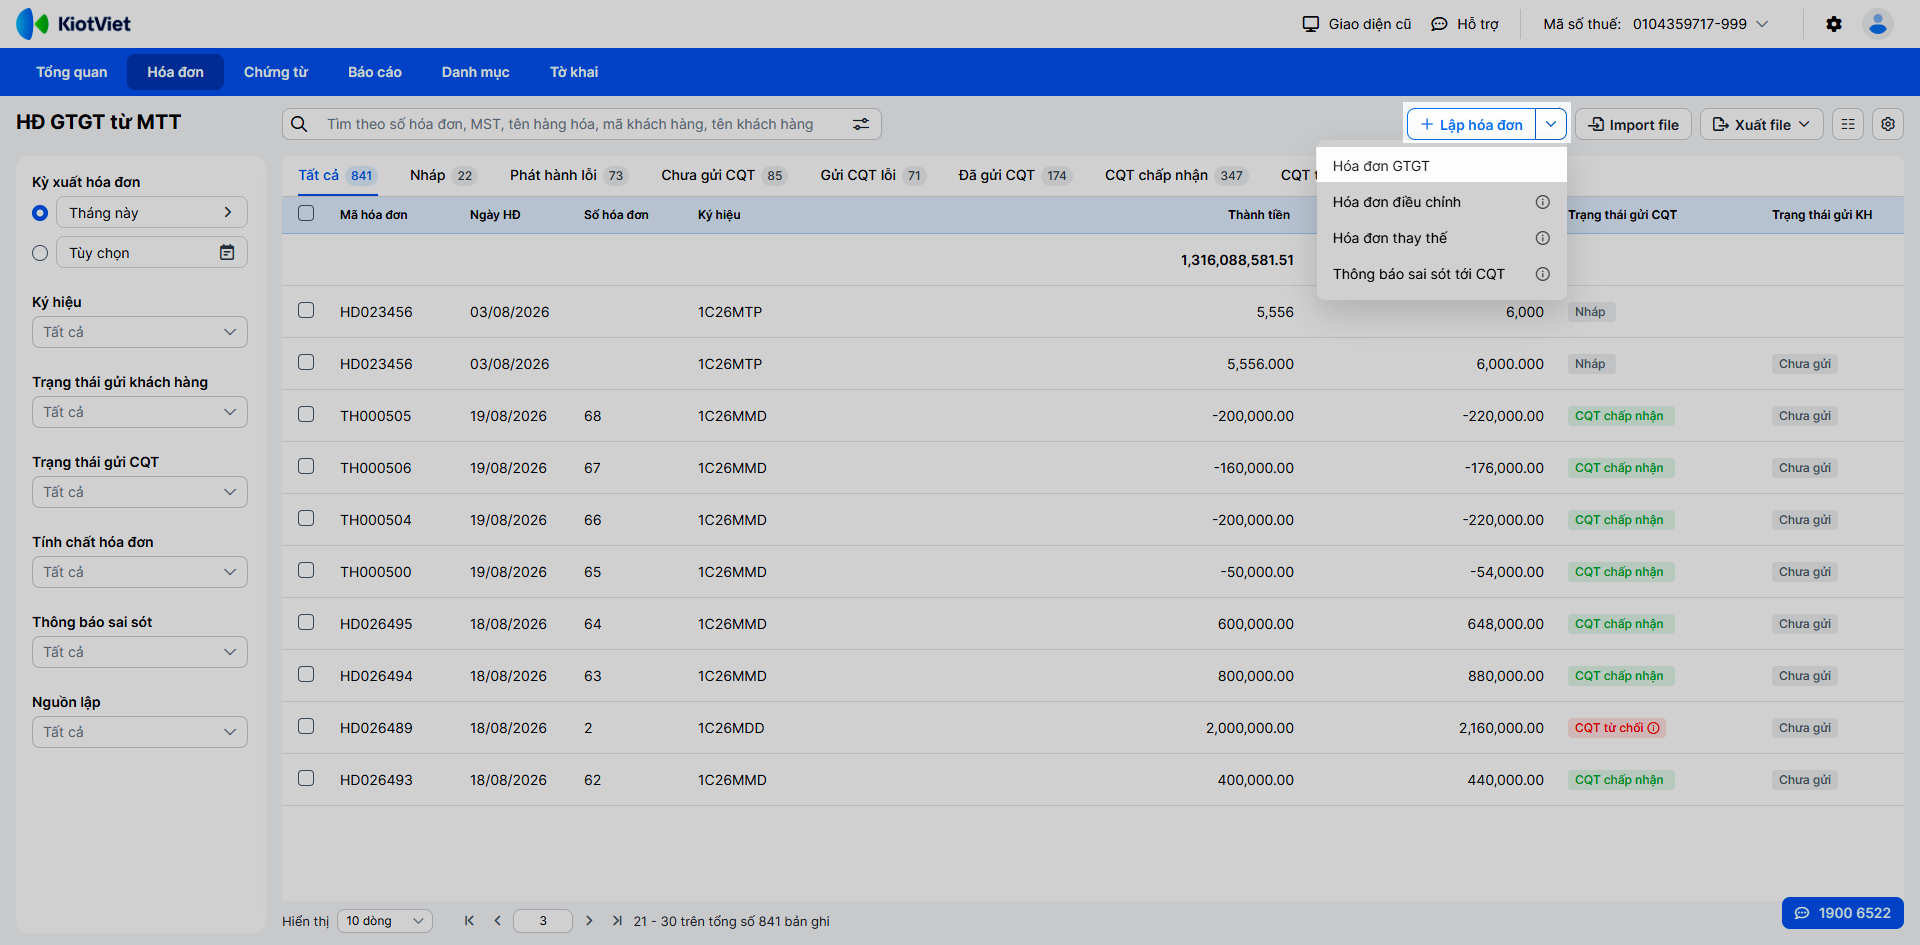Open Xuất file dropdown
The height and width of the screenshot is (945, 1920).
pyautogui.click(x=1762, y=124)
